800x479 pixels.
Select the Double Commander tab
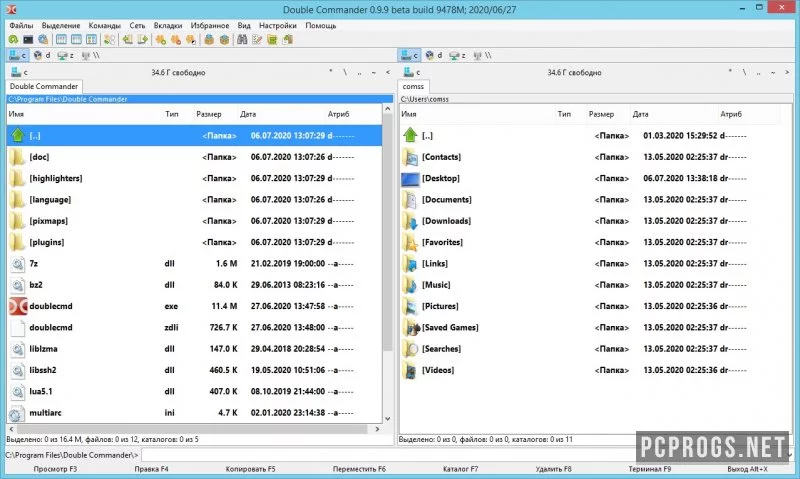coord(44,87)
